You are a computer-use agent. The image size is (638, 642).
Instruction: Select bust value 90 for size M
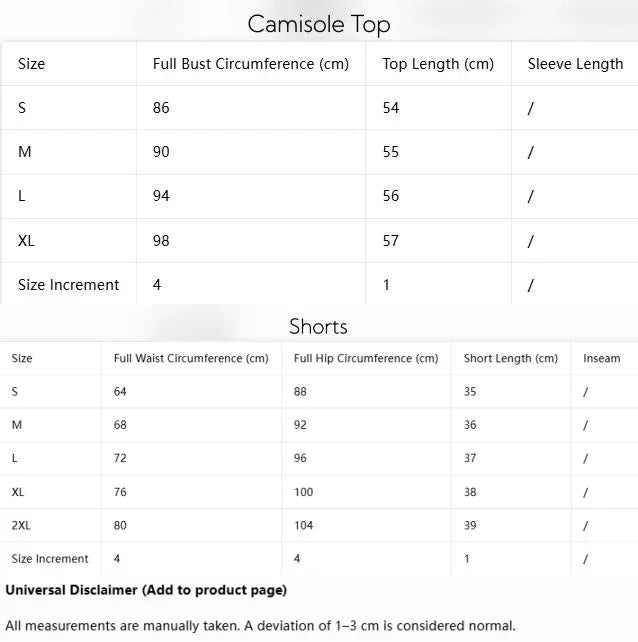tap(161, 152)
